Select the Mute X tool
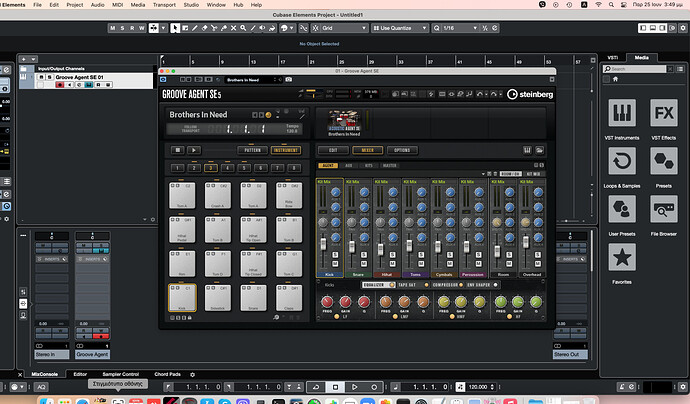Viewport: 690px width, 404px height. [x=233, y=28]
